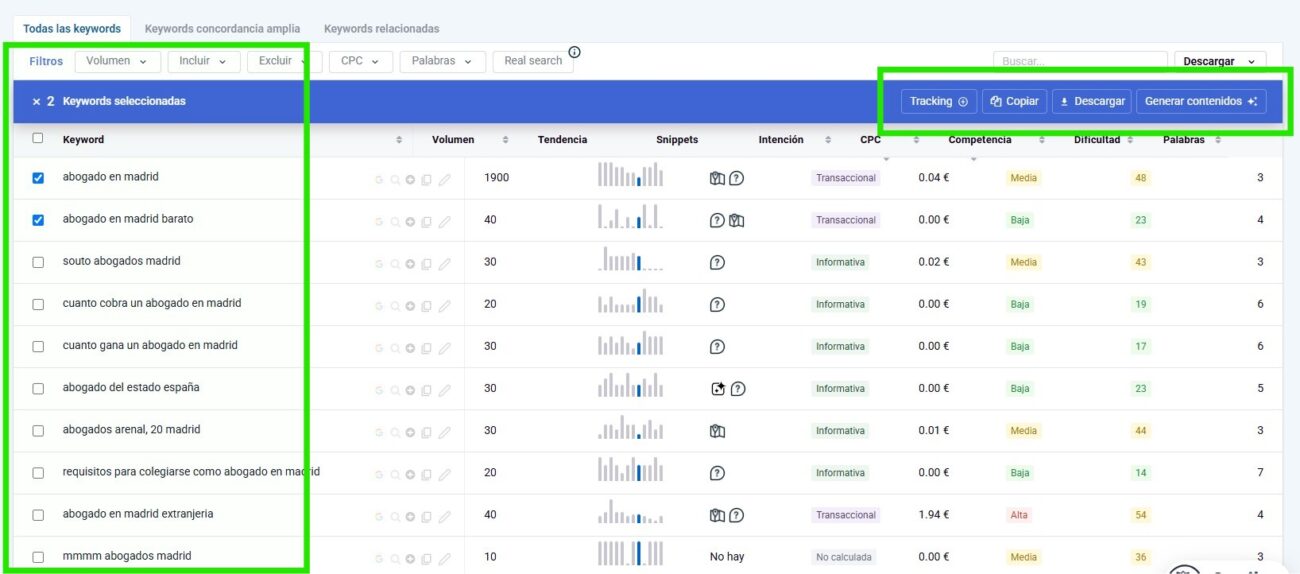
Task: Click question snippet icon in souto abogados madrid row
Action: tap(717, 262)
